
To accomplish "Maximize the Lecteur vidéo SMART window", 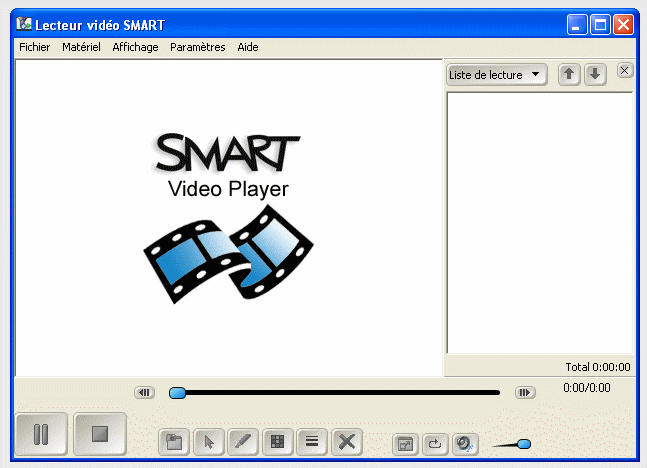I will click(600, 25).
